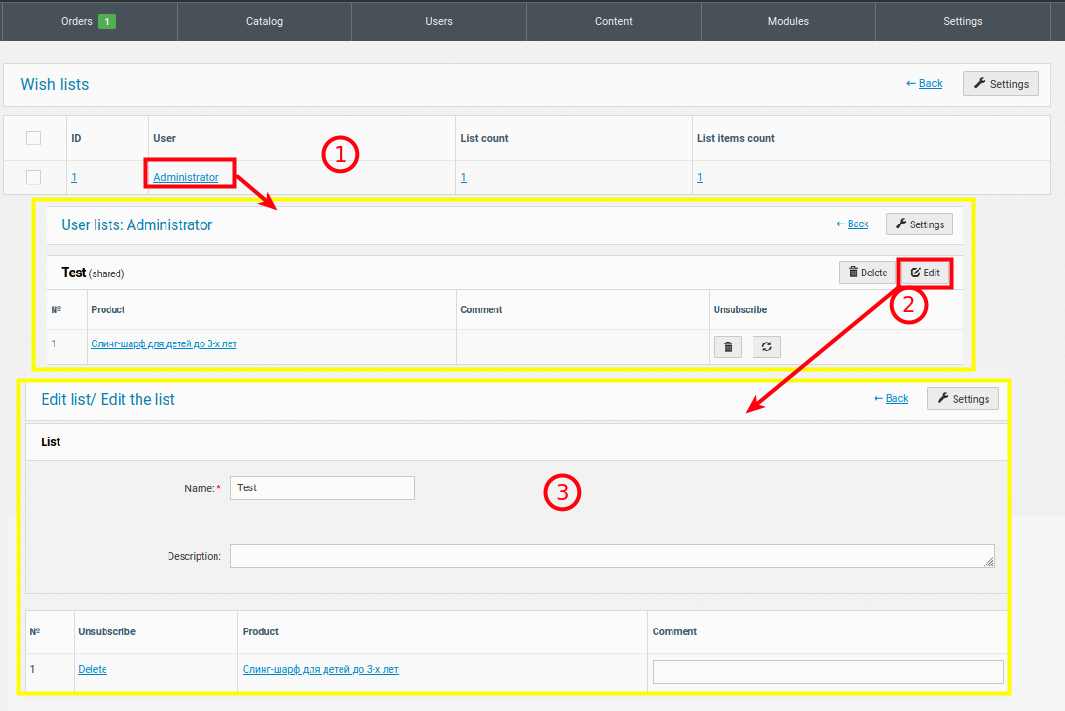Open the Content menu
The height and width of the screenshot is (711, 1065).
click(613, 21)
